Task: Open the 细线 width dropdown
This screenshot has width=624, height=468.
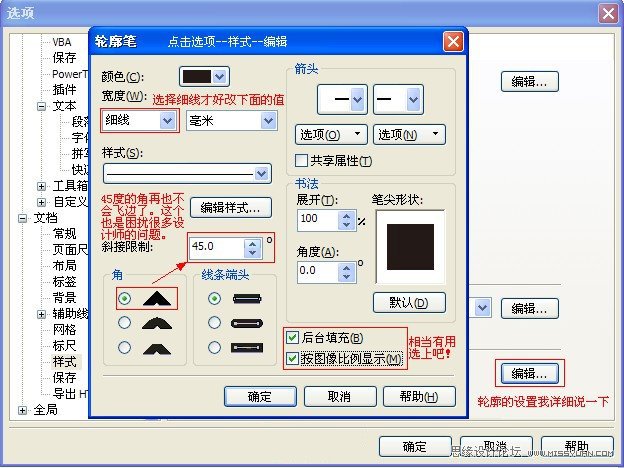Action: 139,120
